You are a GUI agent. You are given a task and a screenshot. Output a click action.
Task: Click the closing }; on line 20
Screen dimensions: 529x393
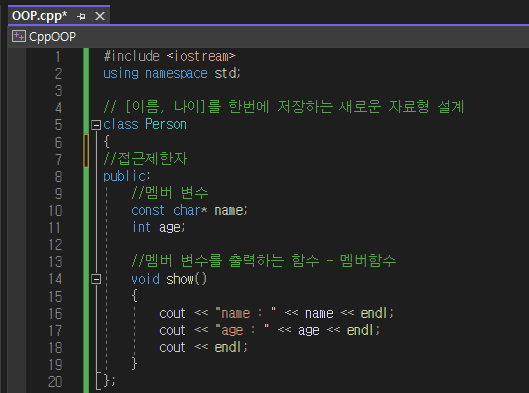[109, 381]
